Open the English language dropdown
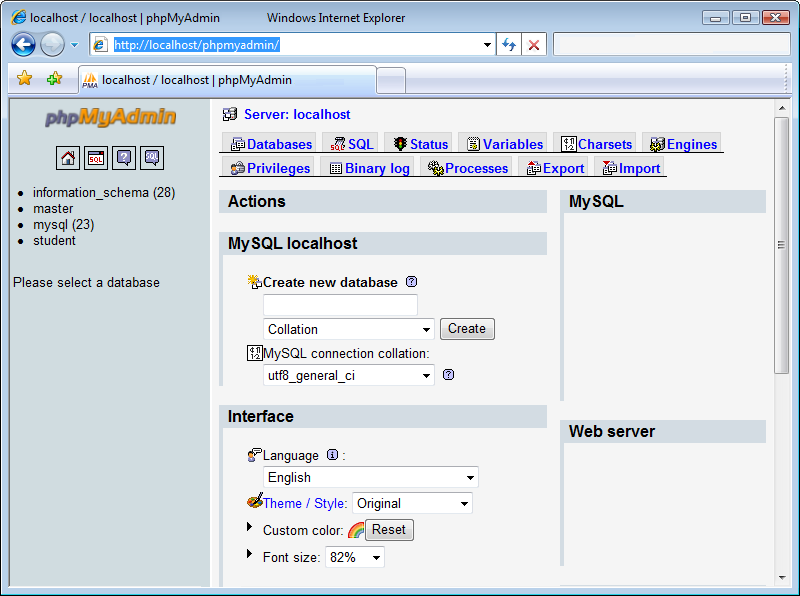Image resolution: width=800 pixels, height=596 pixels. point(370,477)
